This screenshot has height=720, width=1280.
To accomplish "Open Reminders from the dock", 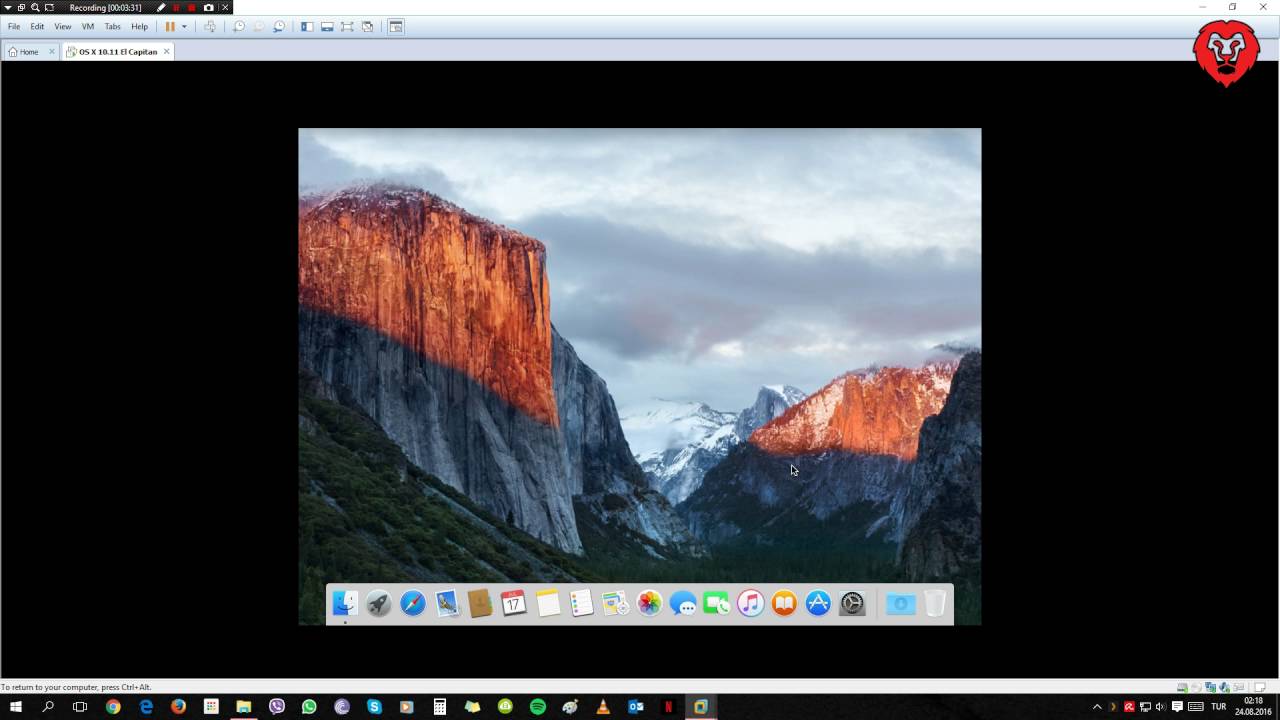I will click(x=581, y=603).
